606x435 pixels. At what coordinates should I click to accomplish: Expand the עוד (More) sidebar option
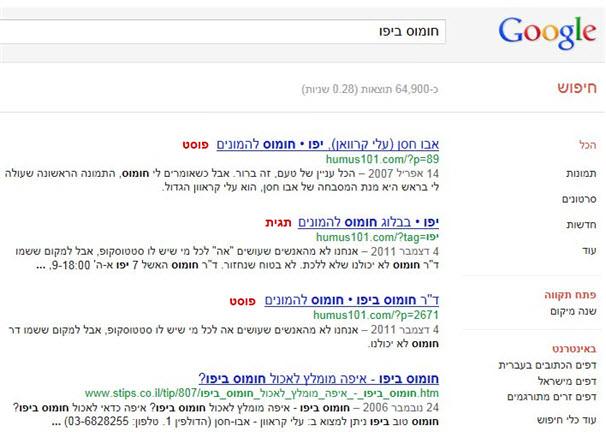pos(589,251)
